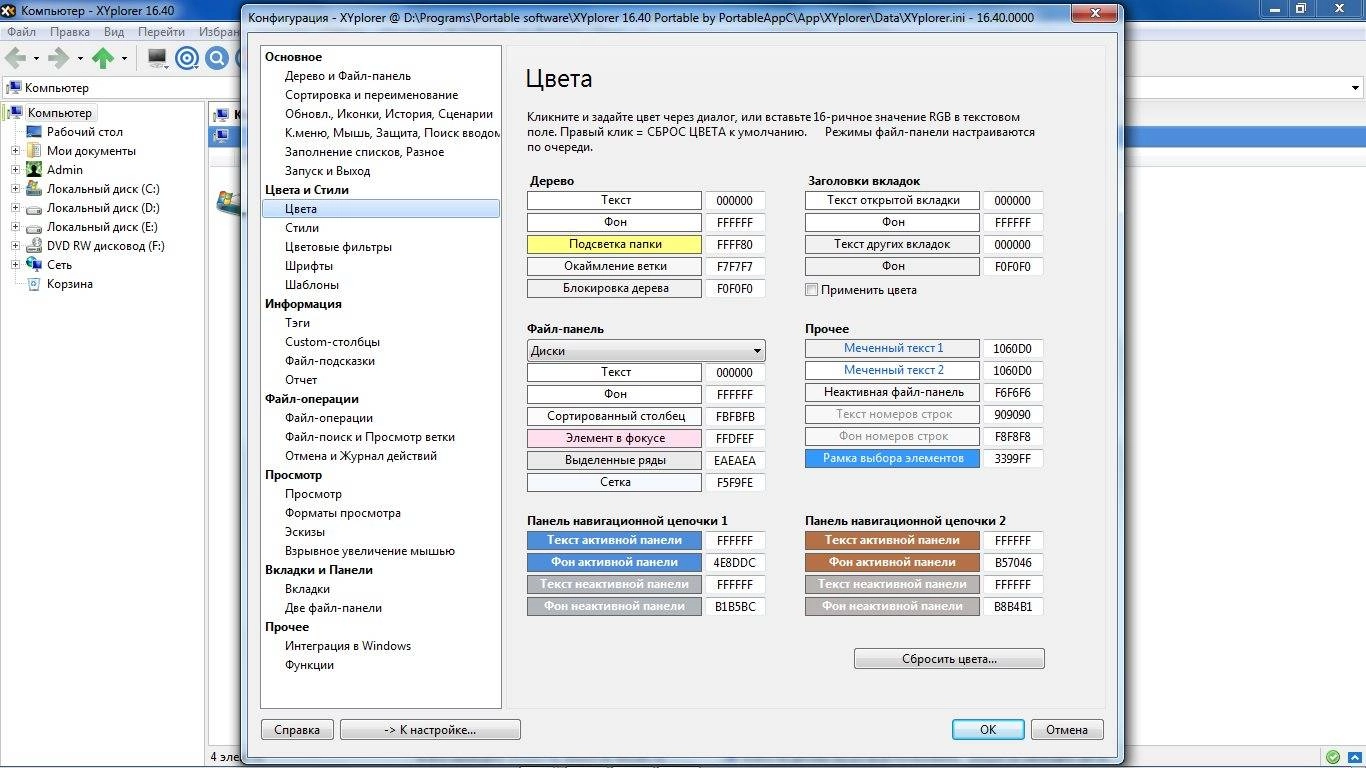Click hex field B57046
The height and width of the screenshot is (768, 1366).
coord(1013,562)
